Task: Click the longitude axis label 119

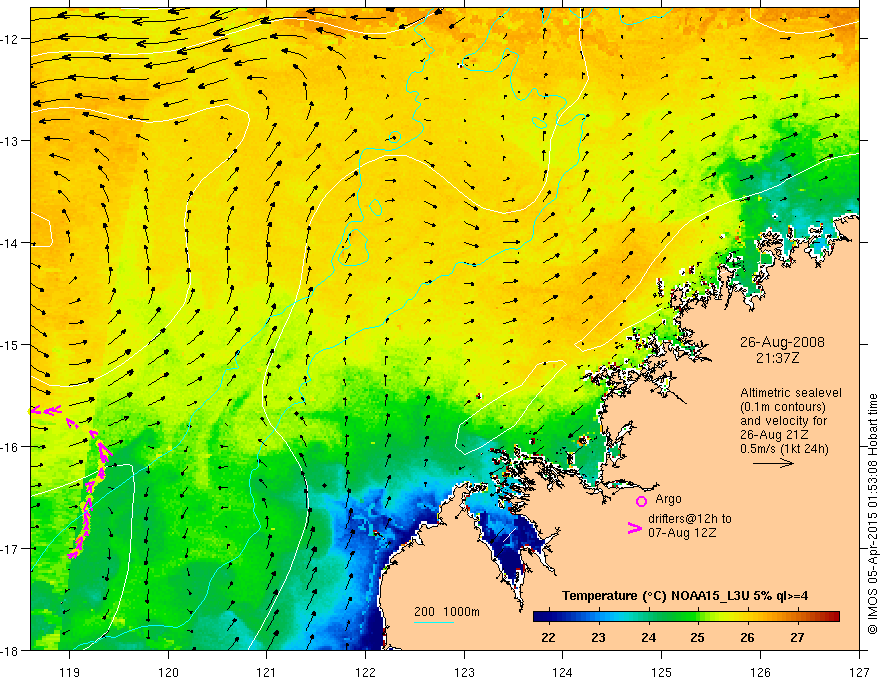Action: click(69, 672)
